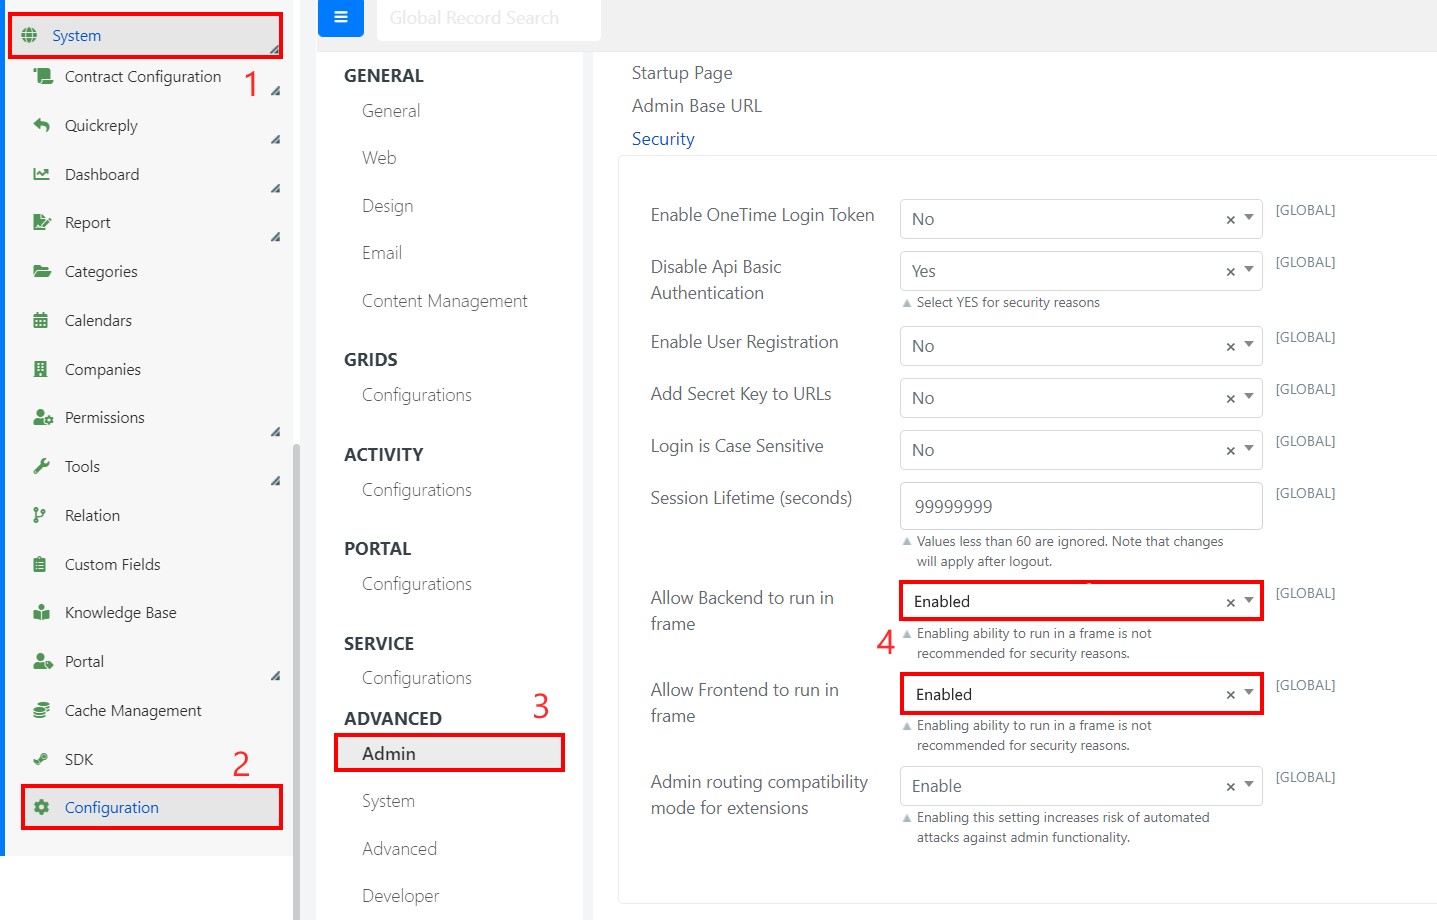Image resolution: width=1437 pixels, height=920 pixels.
Task: Expand the Report submenu arrow
Action: click(x=275, y=237)
